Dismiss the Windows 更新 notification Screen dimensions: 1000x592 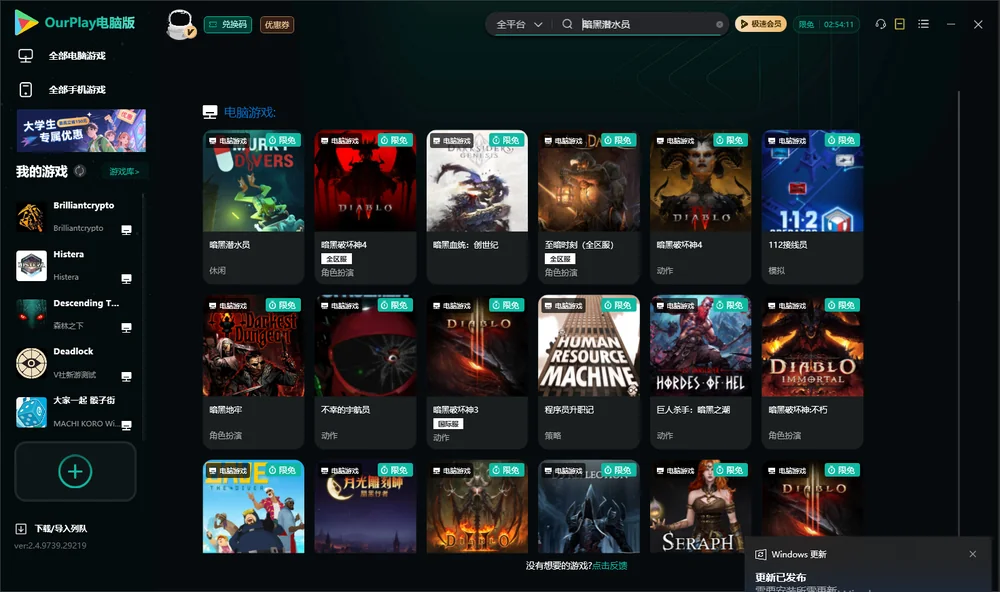pos(973,554)
